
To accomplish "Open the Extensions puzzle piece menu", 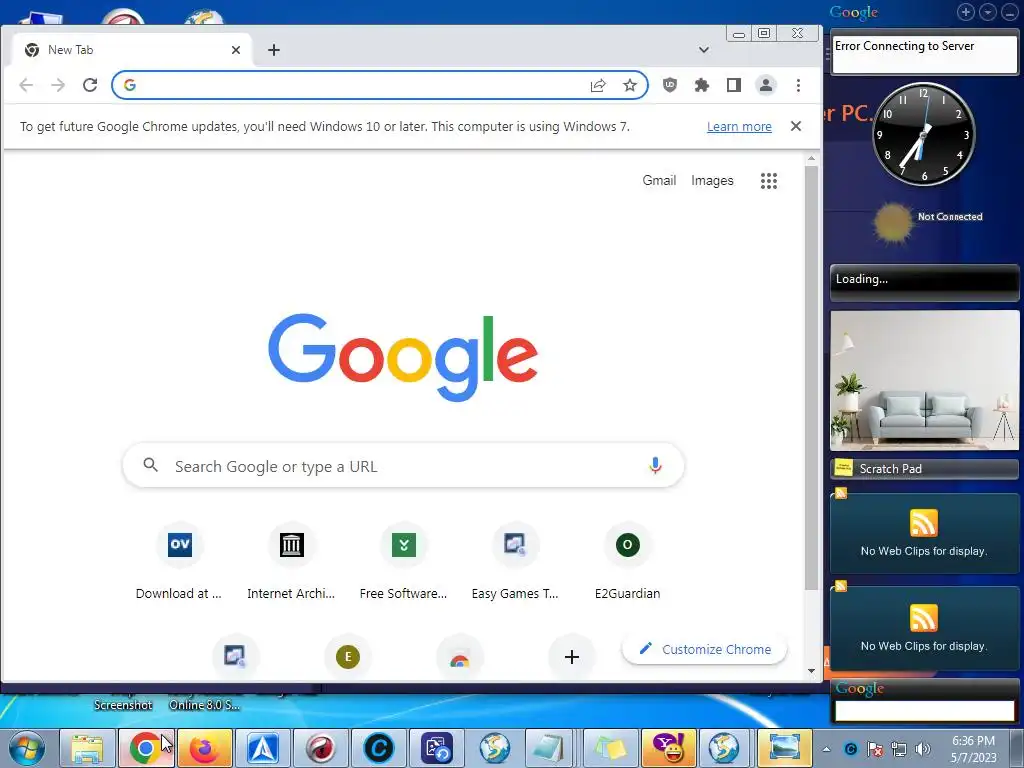I will pyautogui.click(x=702, y=85).
